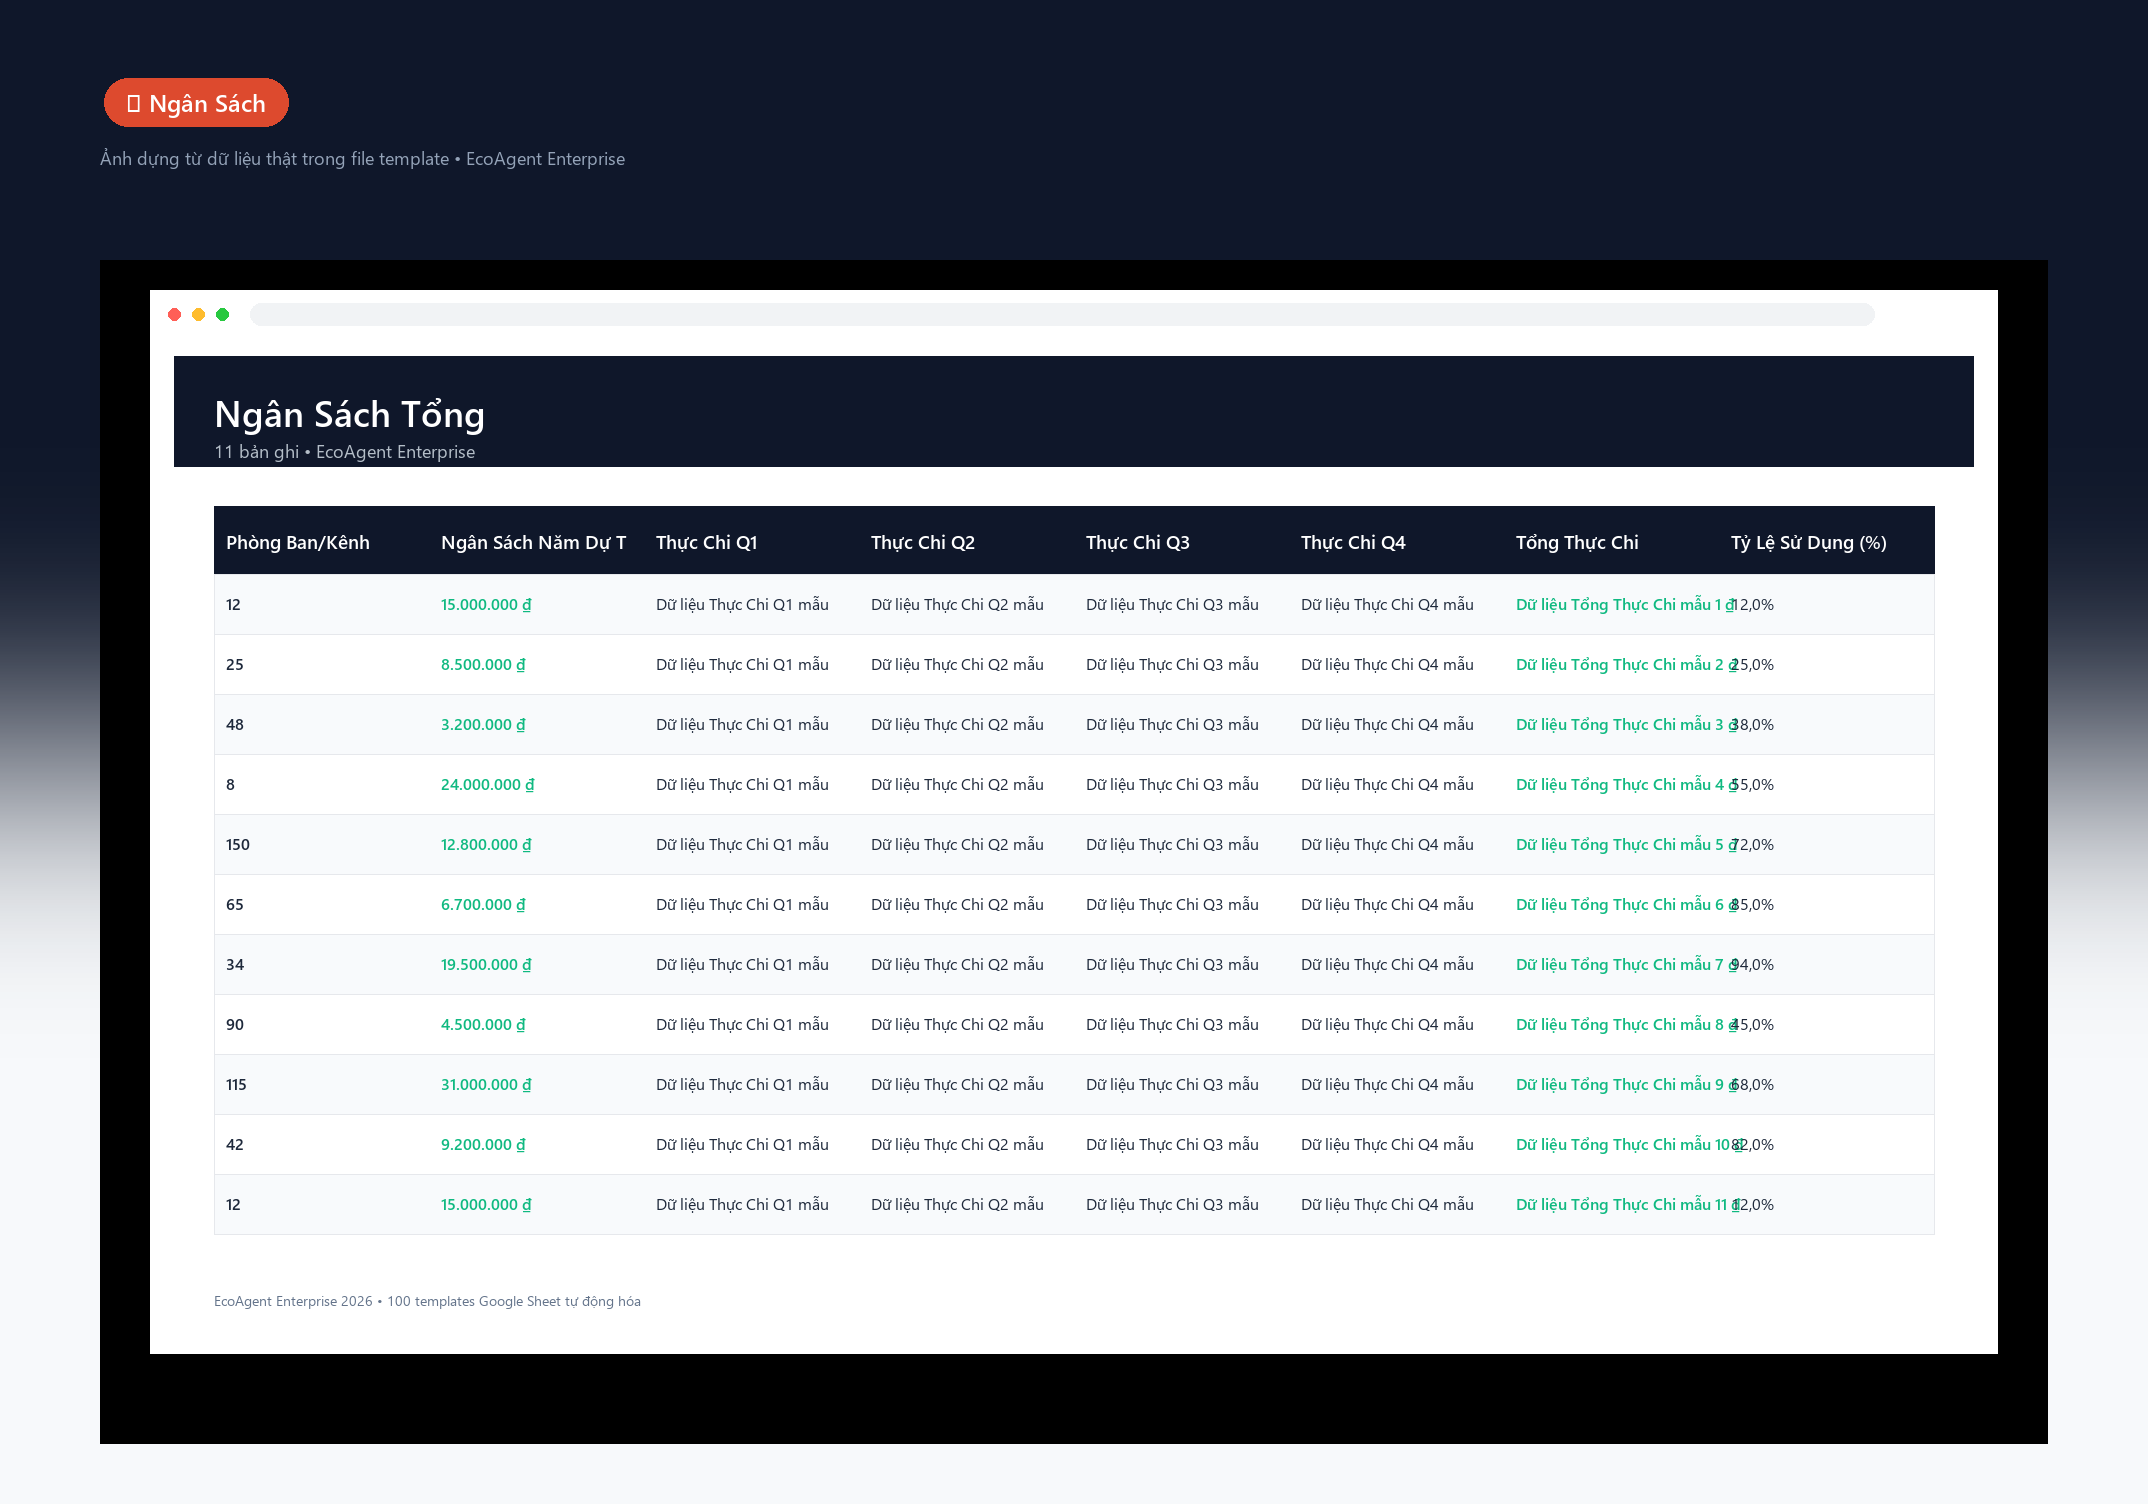This screenshot has height=1504, width=2148.
Task: Click the 25,0% usage rate cell
Action: pos(1754,665)
